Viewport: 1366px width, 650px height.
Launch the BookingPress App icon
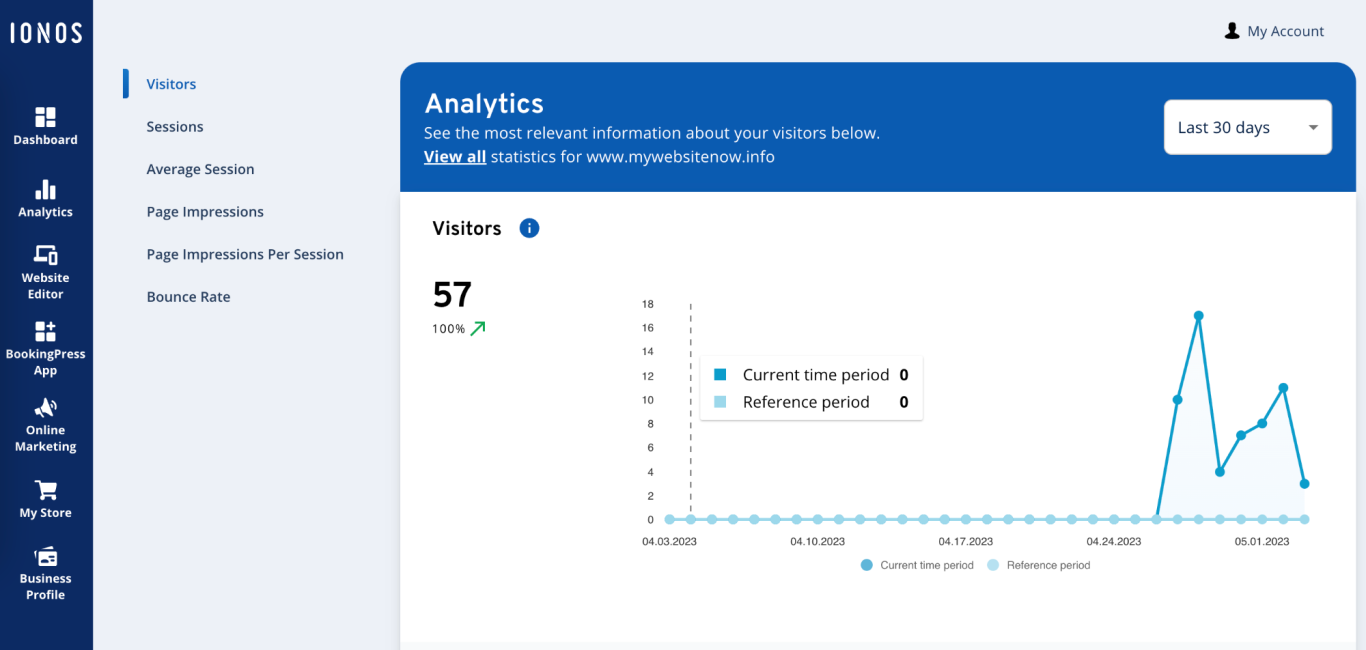point(46,331)
